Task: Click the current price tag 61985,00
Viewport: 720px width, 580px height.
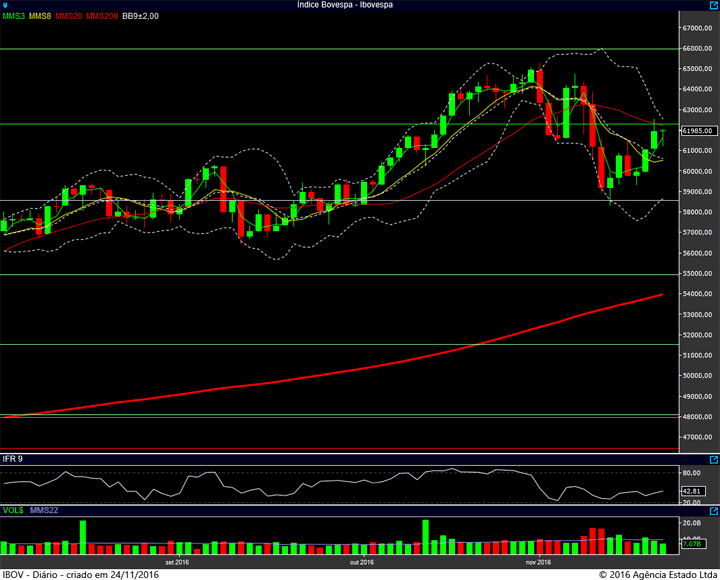Action: coord(699,131)
